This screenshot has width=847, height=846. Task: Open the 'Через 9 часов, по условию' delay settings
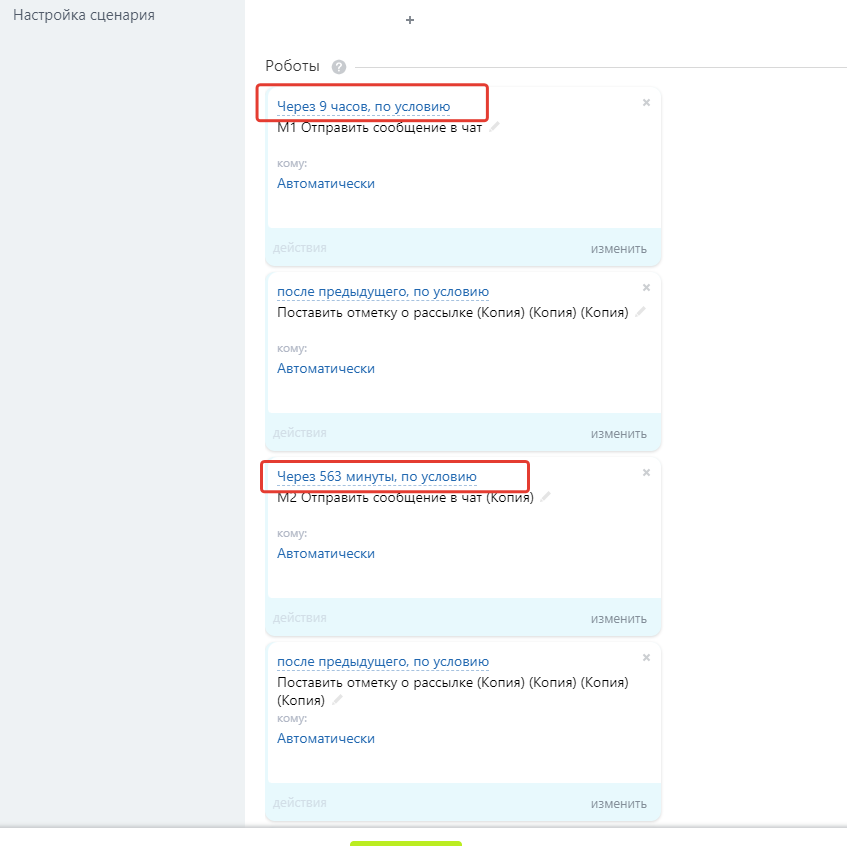(363, 107)
